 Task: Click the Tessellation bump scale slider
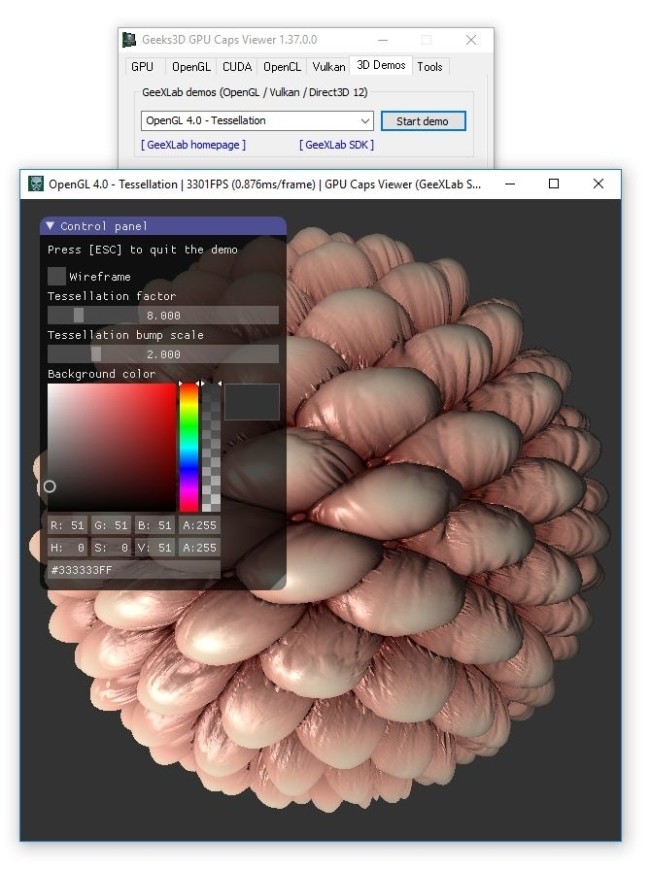163,354
